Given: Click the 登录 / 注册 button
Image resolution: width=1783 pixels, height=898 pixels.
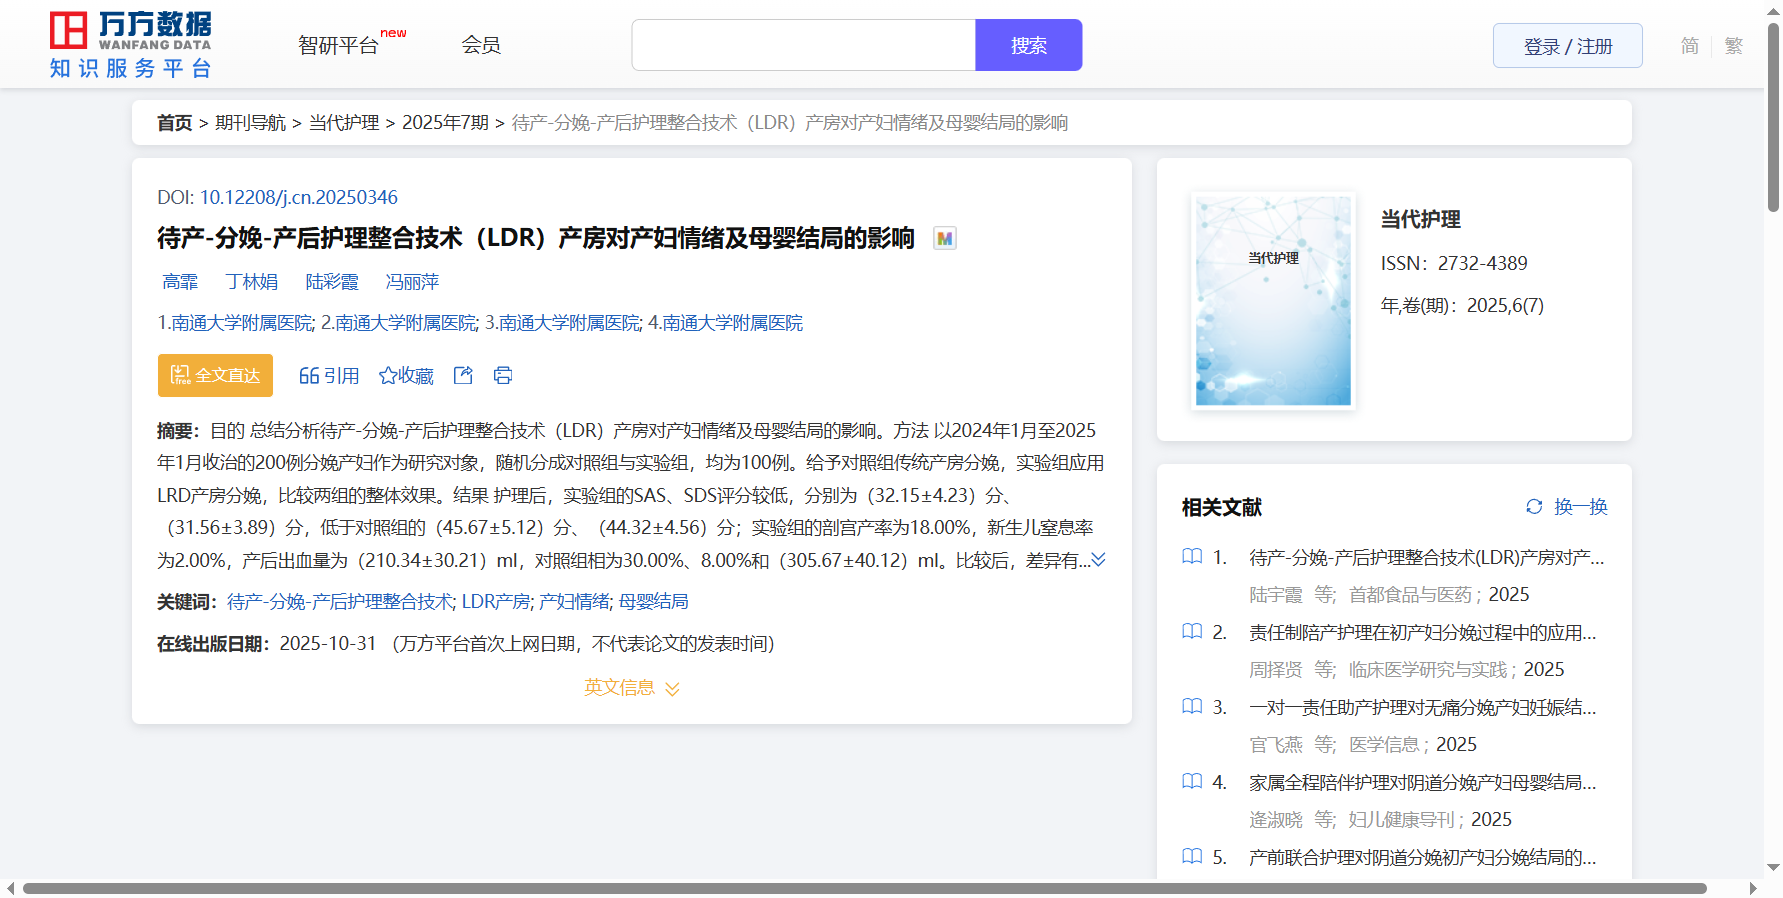Looking at the screenshot, I should [1567, 46].
